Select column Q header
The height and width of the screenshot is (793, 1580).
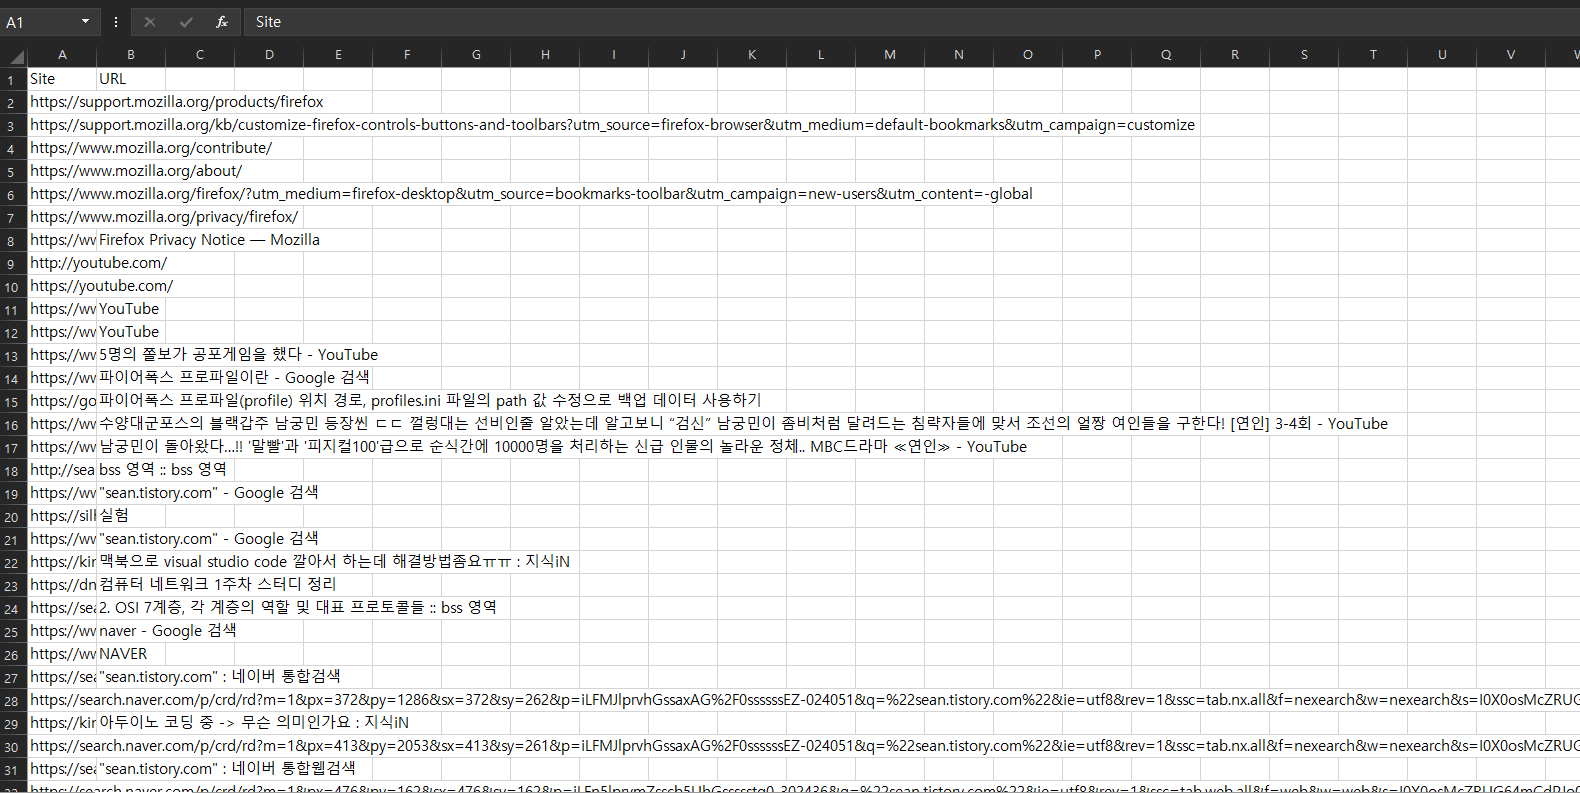click(x=1166, y=55)
